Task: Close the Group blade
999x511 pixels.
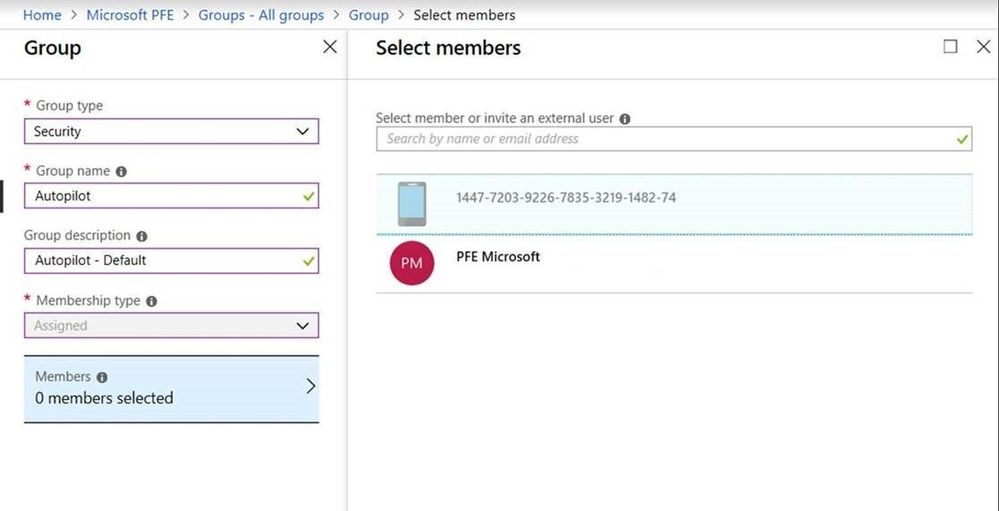Action: 330,47
